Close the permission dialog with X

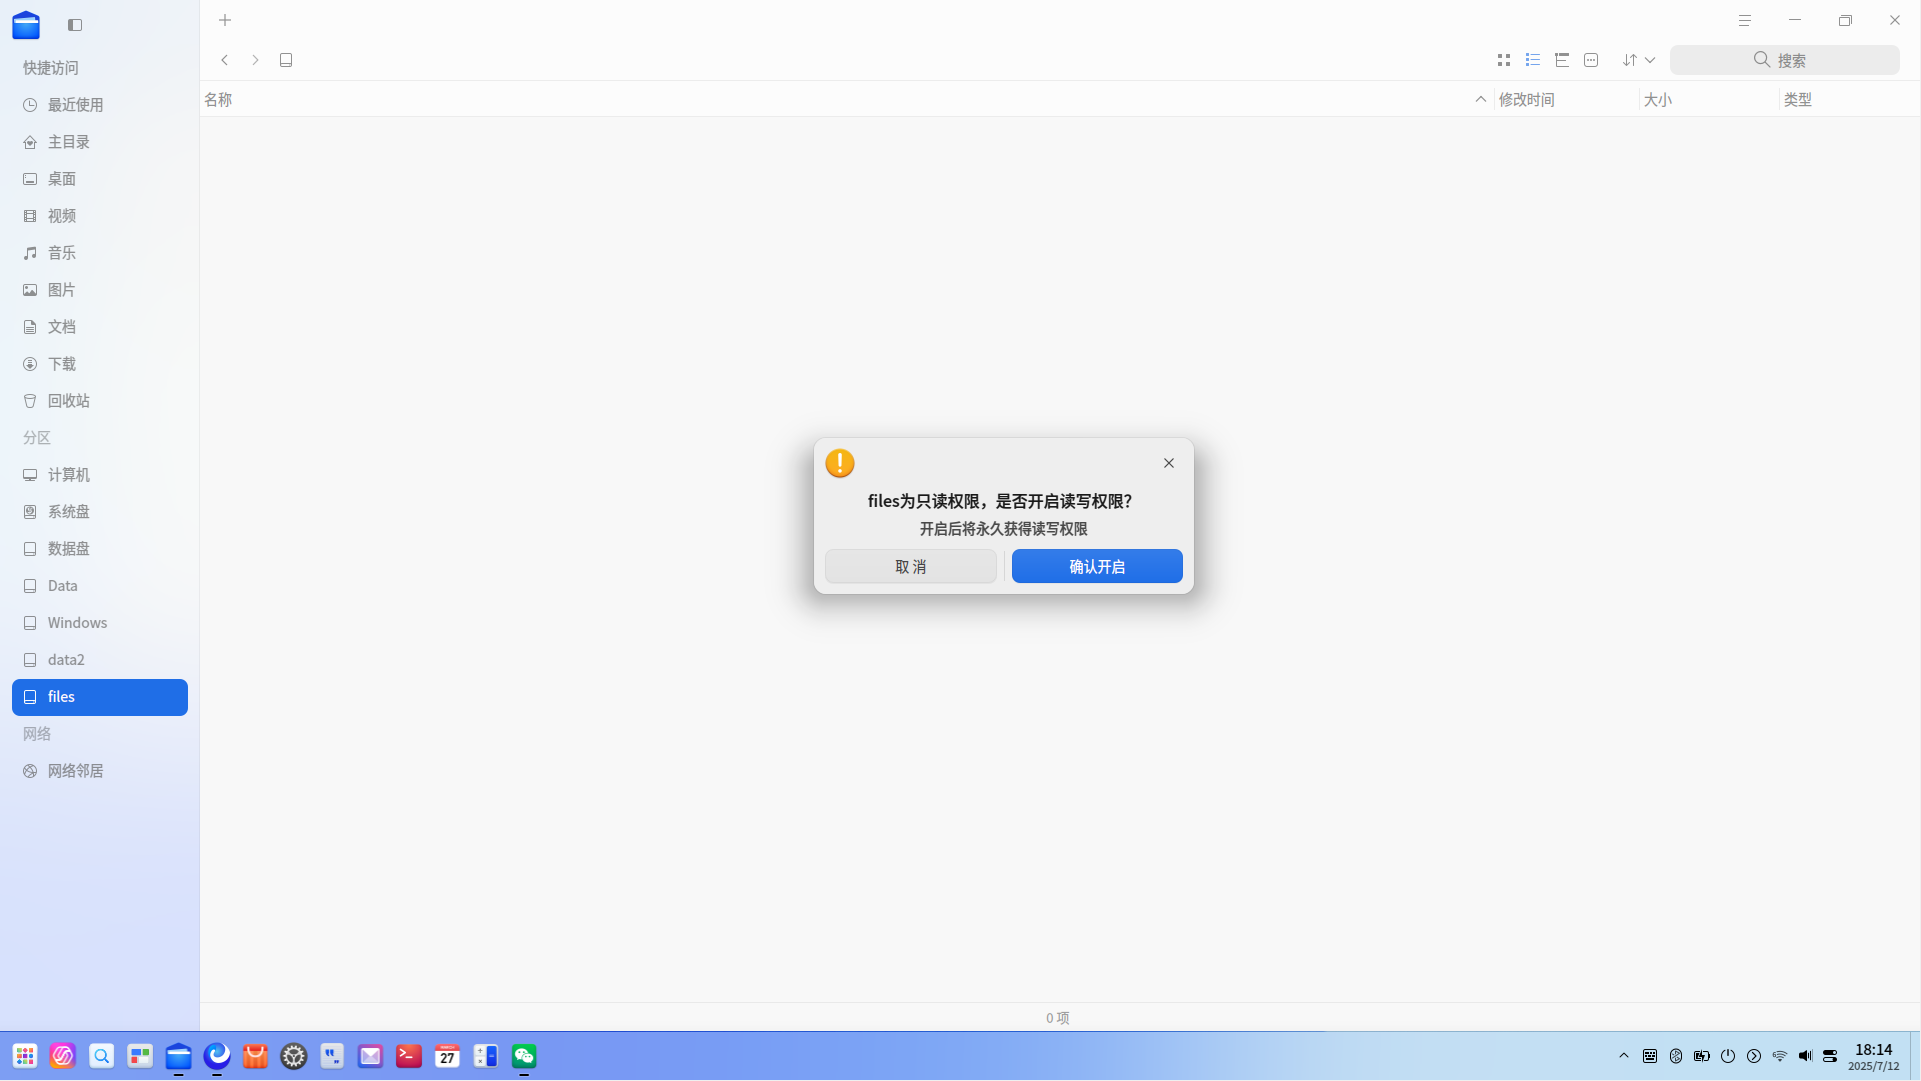click(1169, 463)
